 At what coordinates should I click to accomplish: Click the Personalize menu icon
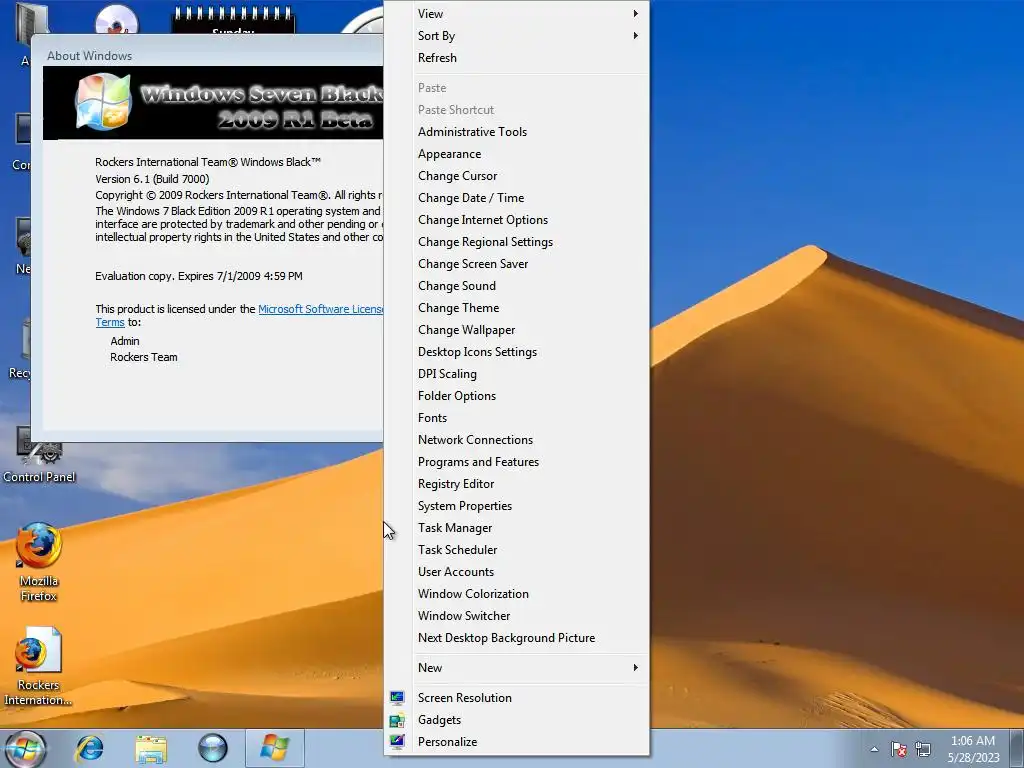(397, 742)
